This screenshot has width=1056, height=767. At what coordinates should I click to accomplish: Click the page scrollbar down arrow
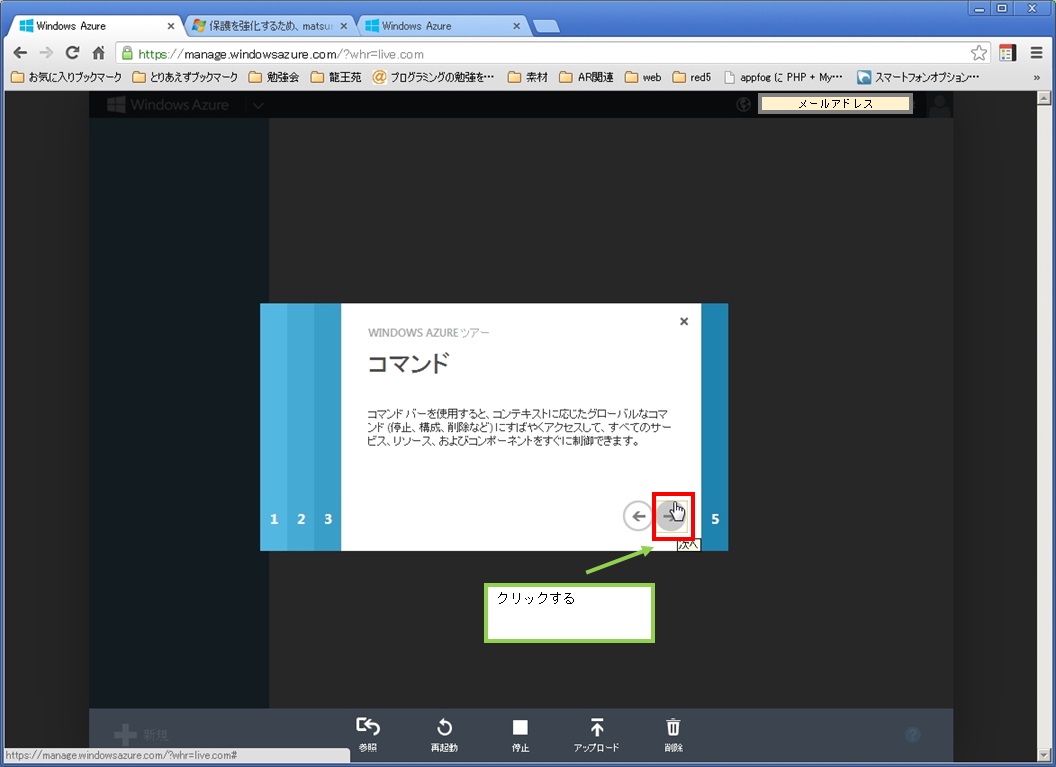(x=1044, y=754)
